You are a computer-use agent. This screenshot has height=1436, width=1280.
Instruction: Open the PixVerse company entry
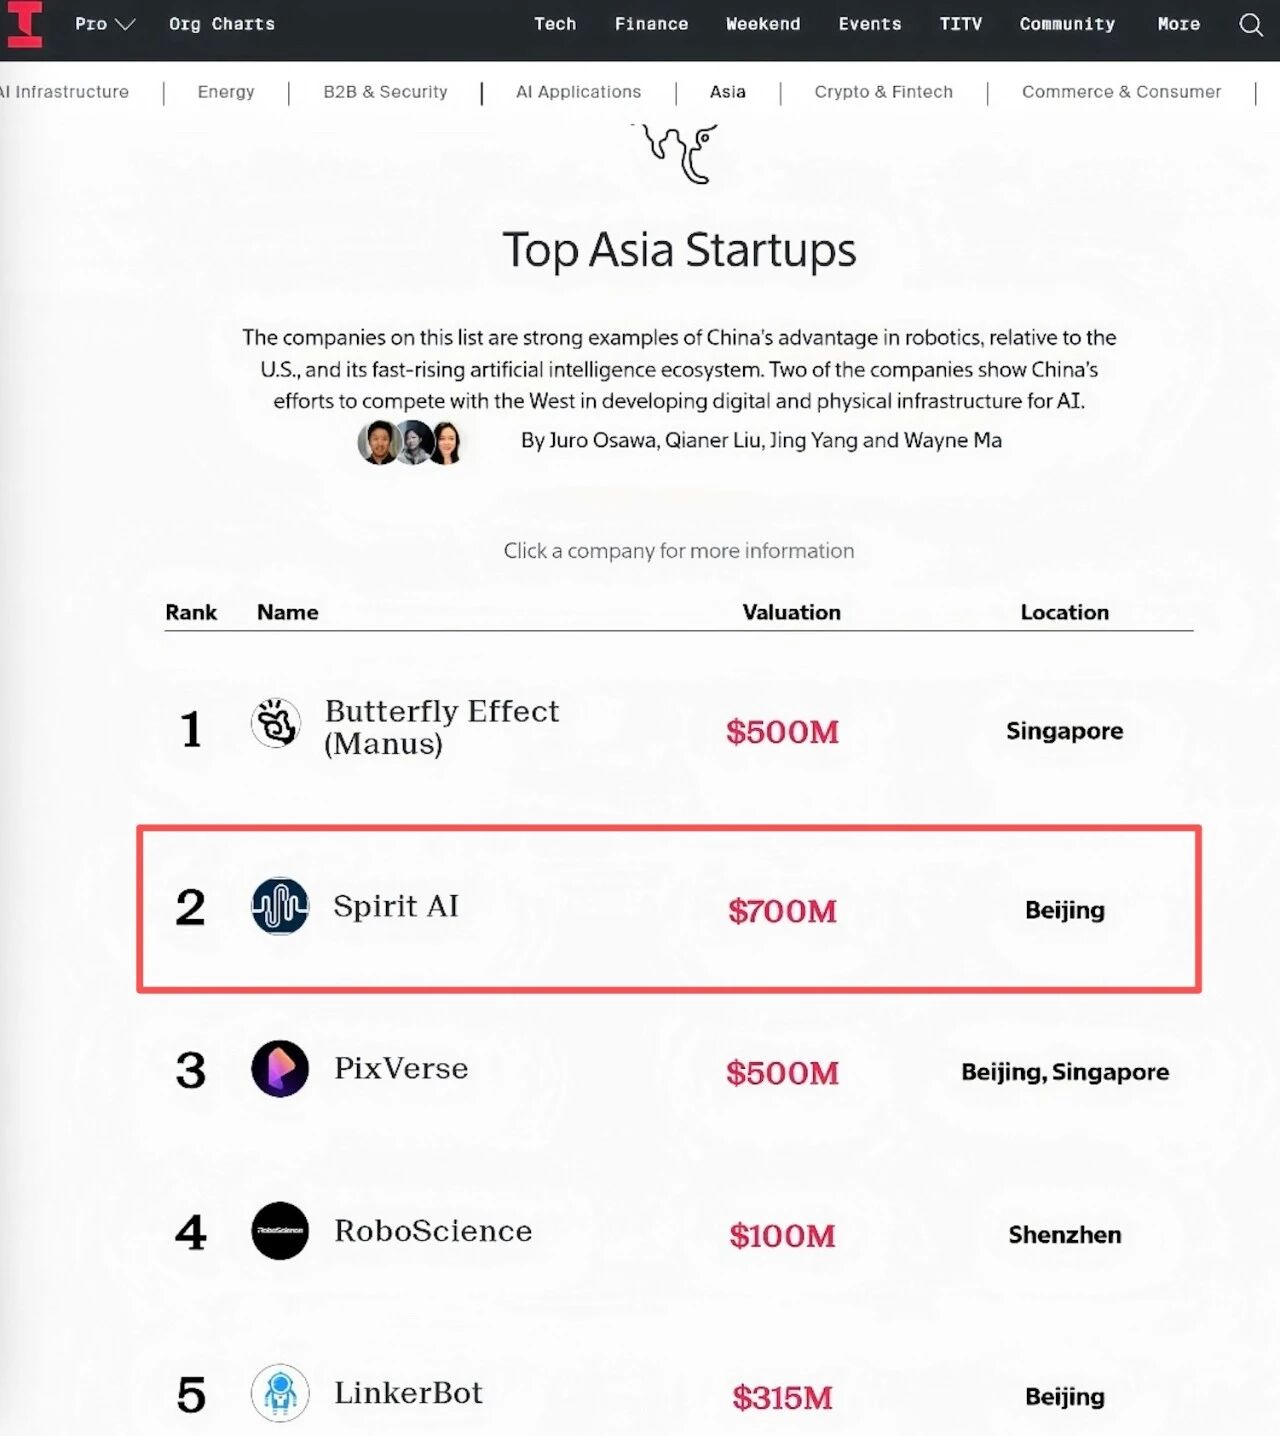click(401, 1068)
